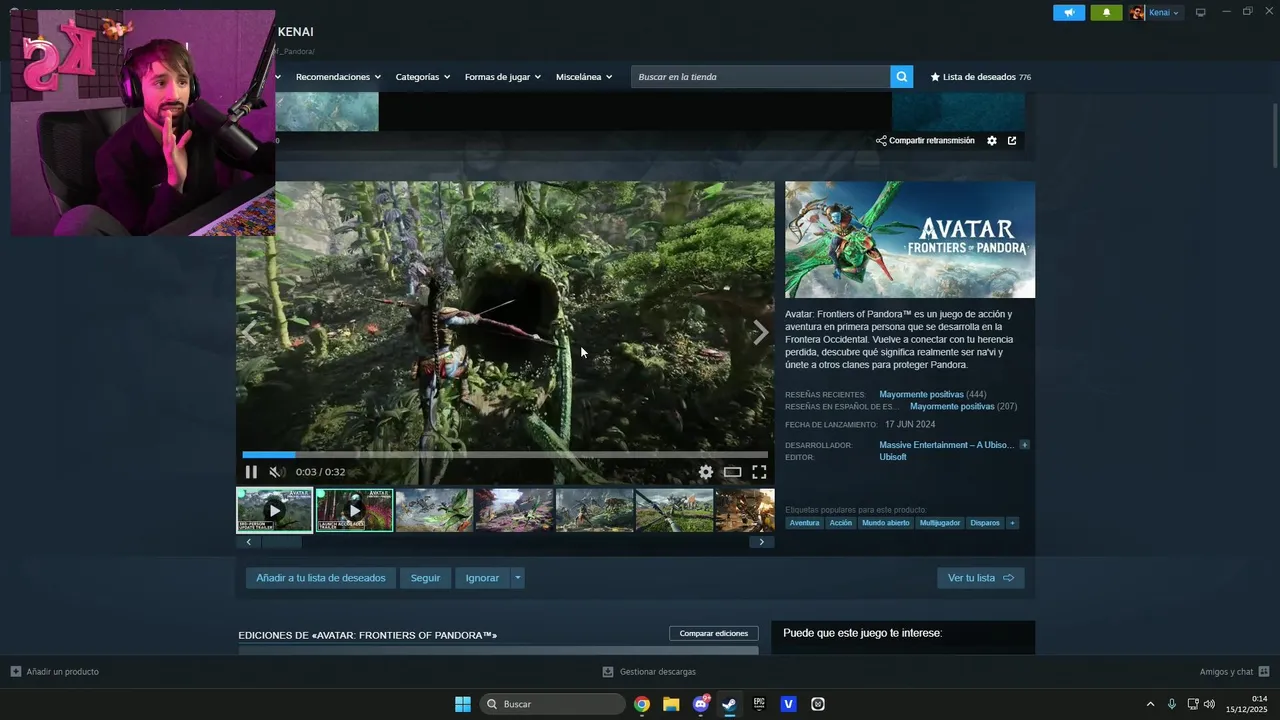Open recent reviews Mayormente positivas link
1280x720 pixels.
pos(921,395)
